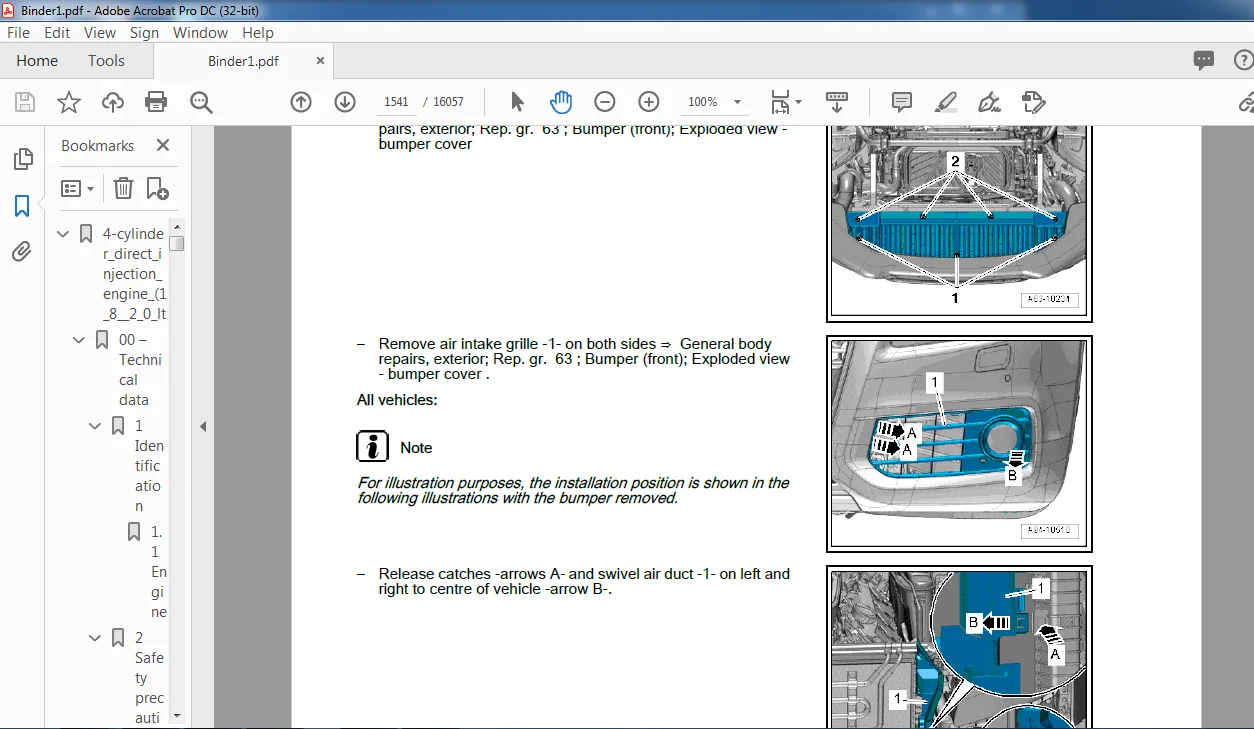
Task: Select the Binder1.pdf document tab
Action: coord(243,61)
